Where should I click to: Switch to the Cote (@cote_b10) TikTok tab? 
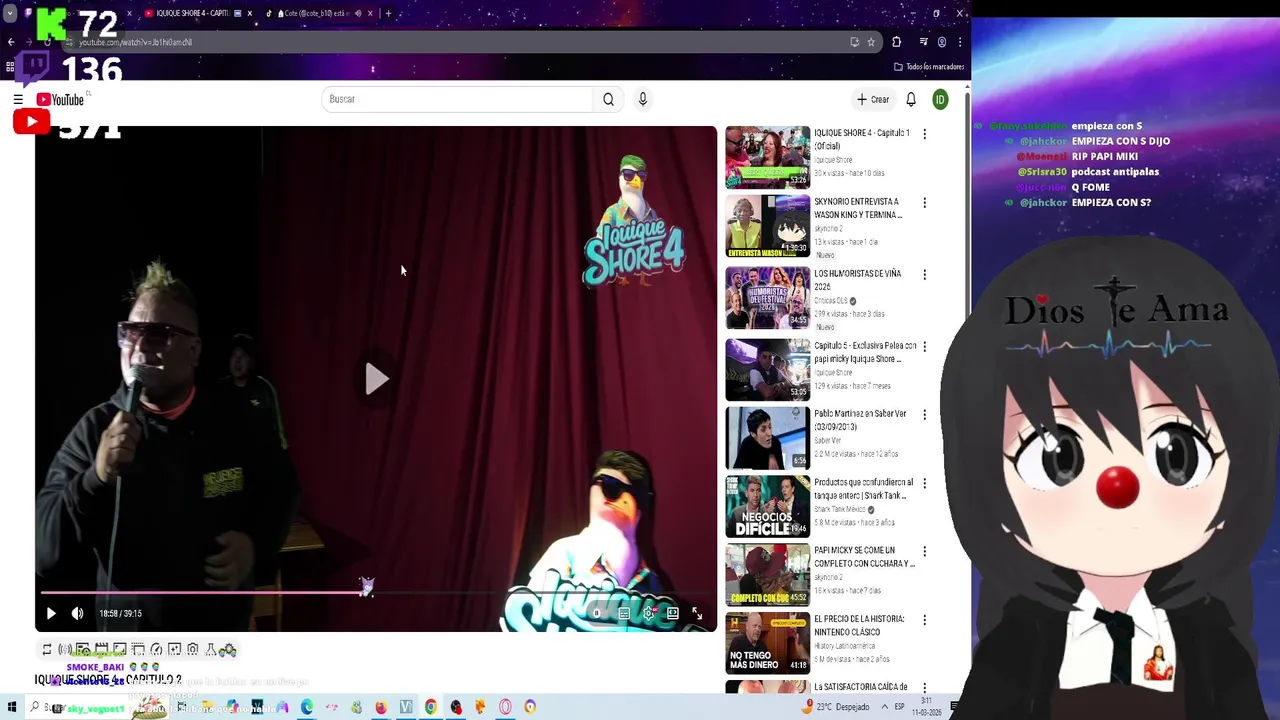pyautogui.click(x=318, y=13)
